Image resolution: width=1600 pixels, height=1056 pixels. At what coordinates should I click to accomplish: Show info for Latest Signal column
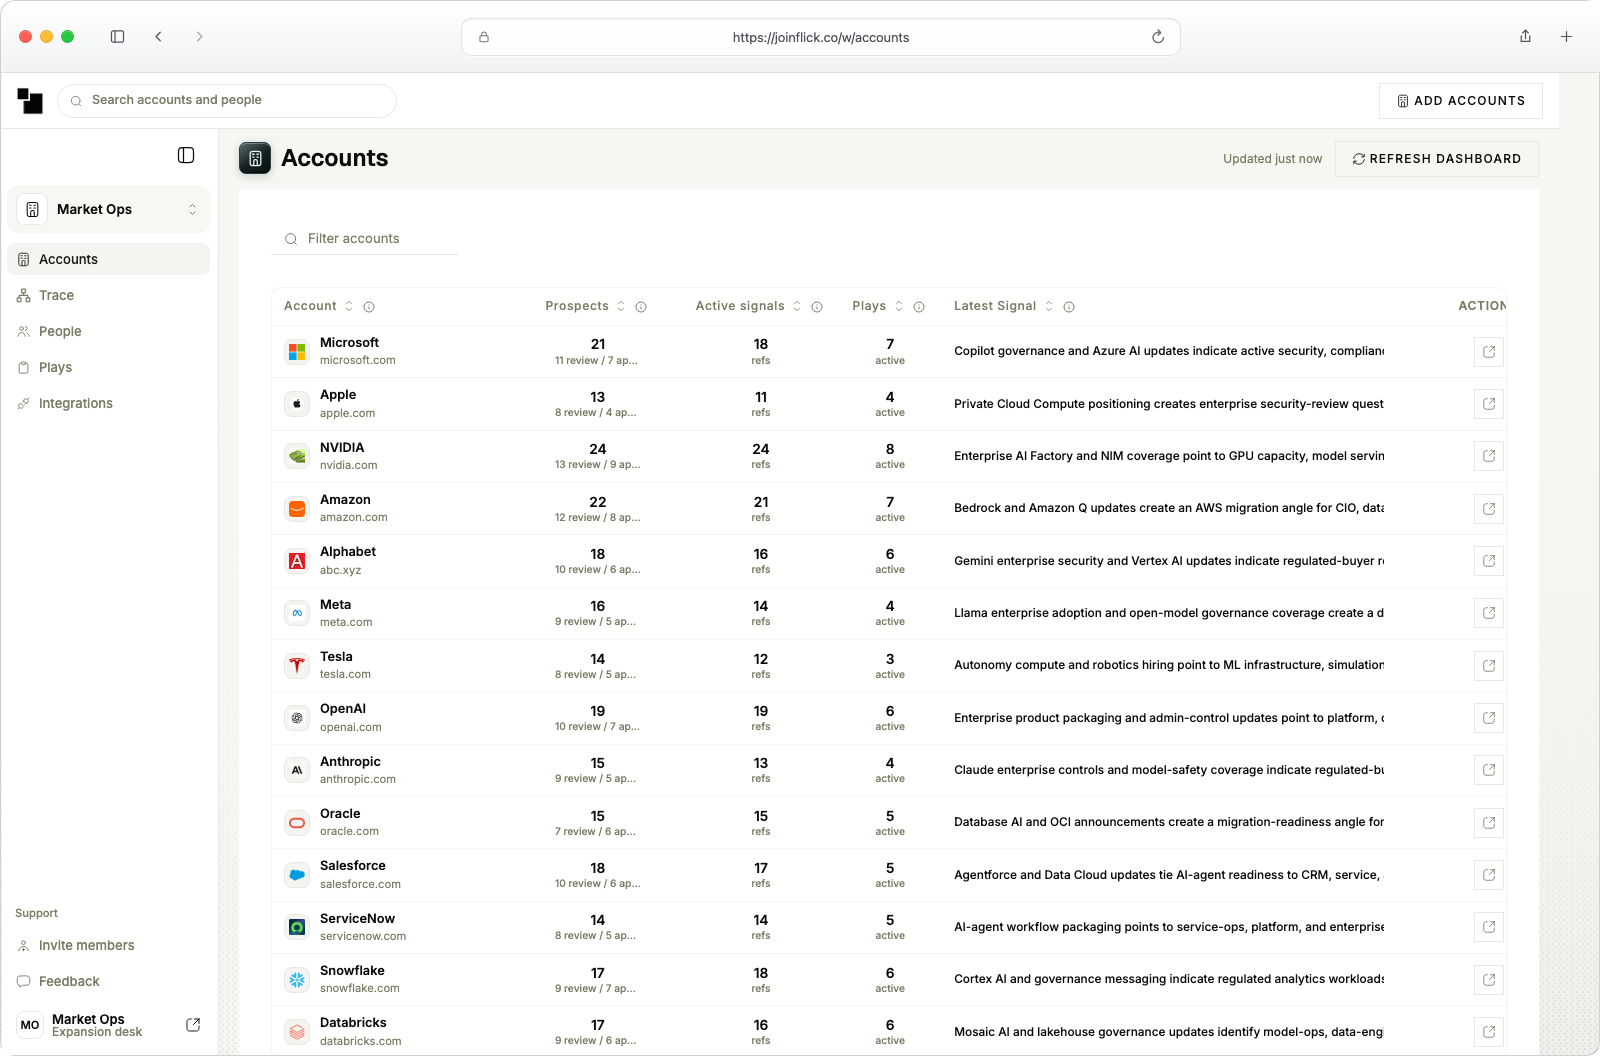(1069, 307)
